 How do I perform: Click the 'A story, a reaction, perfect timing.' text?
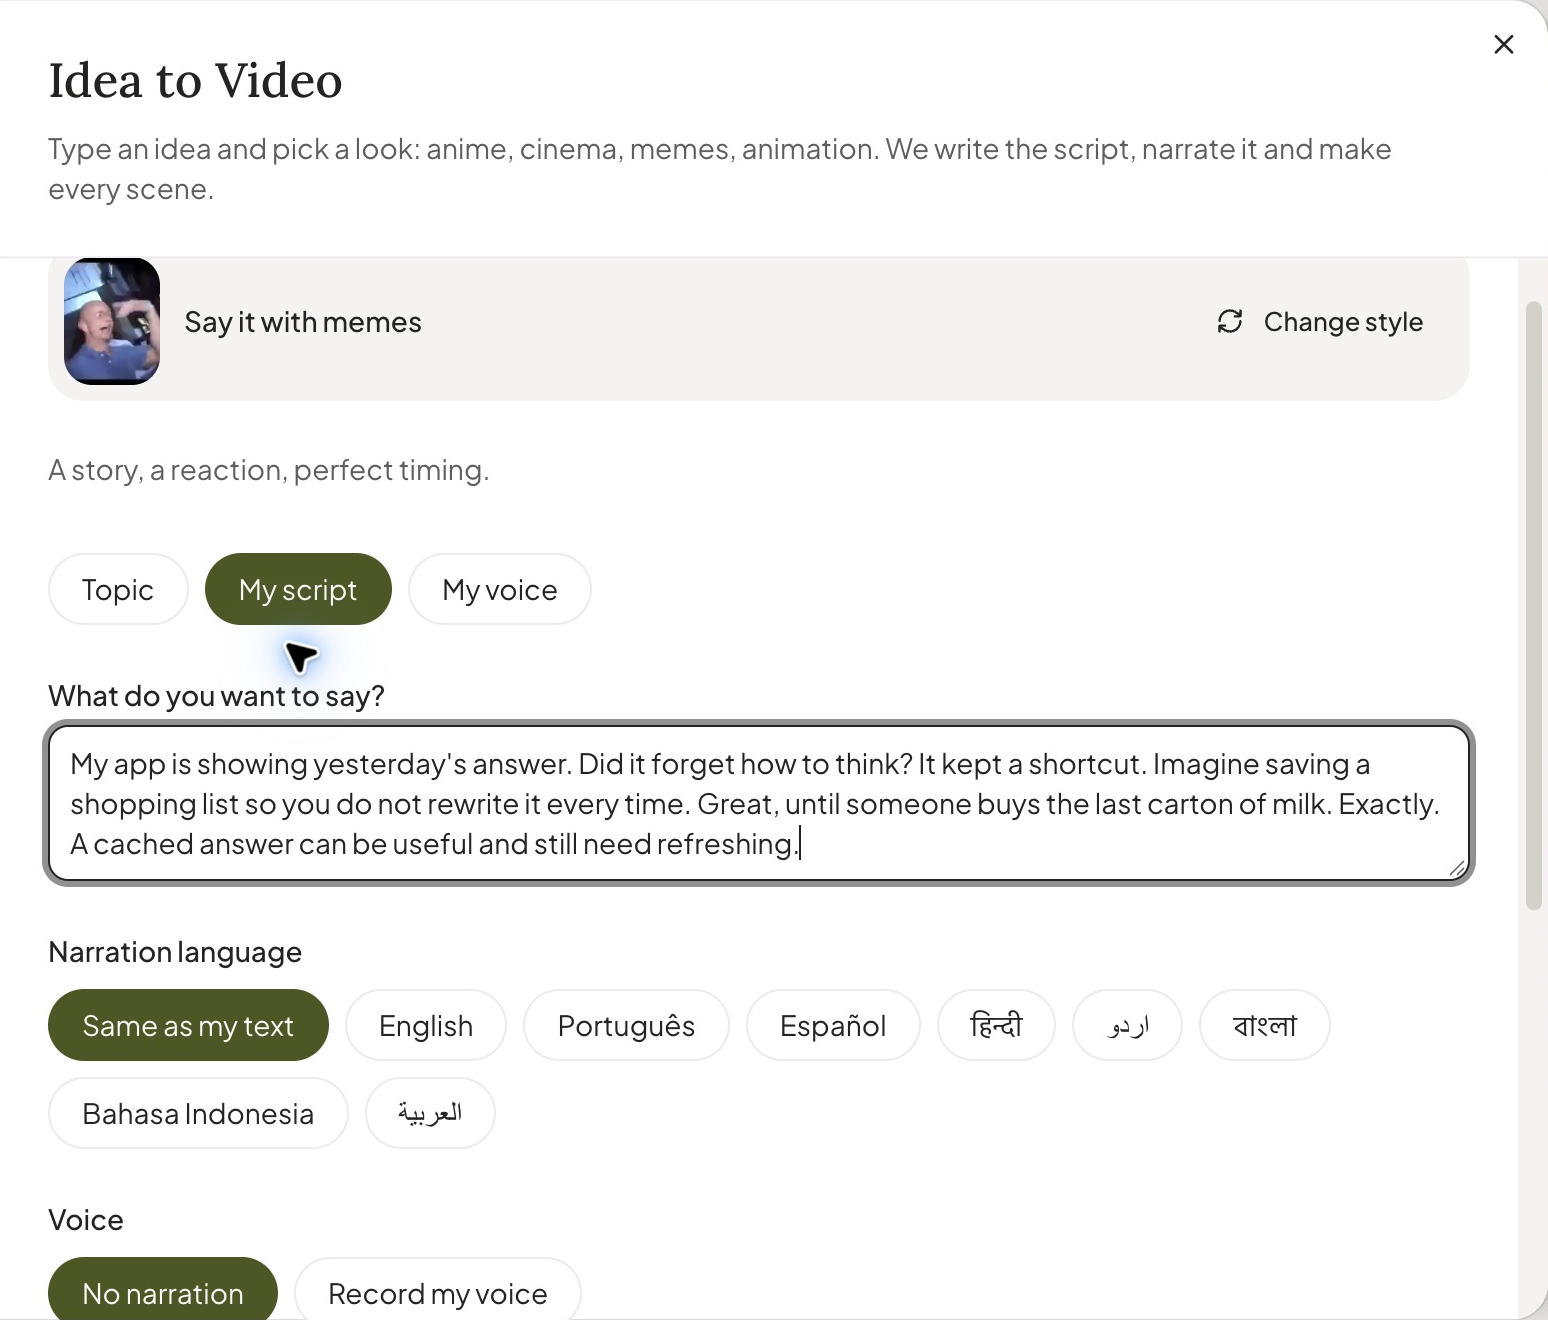[x=269, y=470]
